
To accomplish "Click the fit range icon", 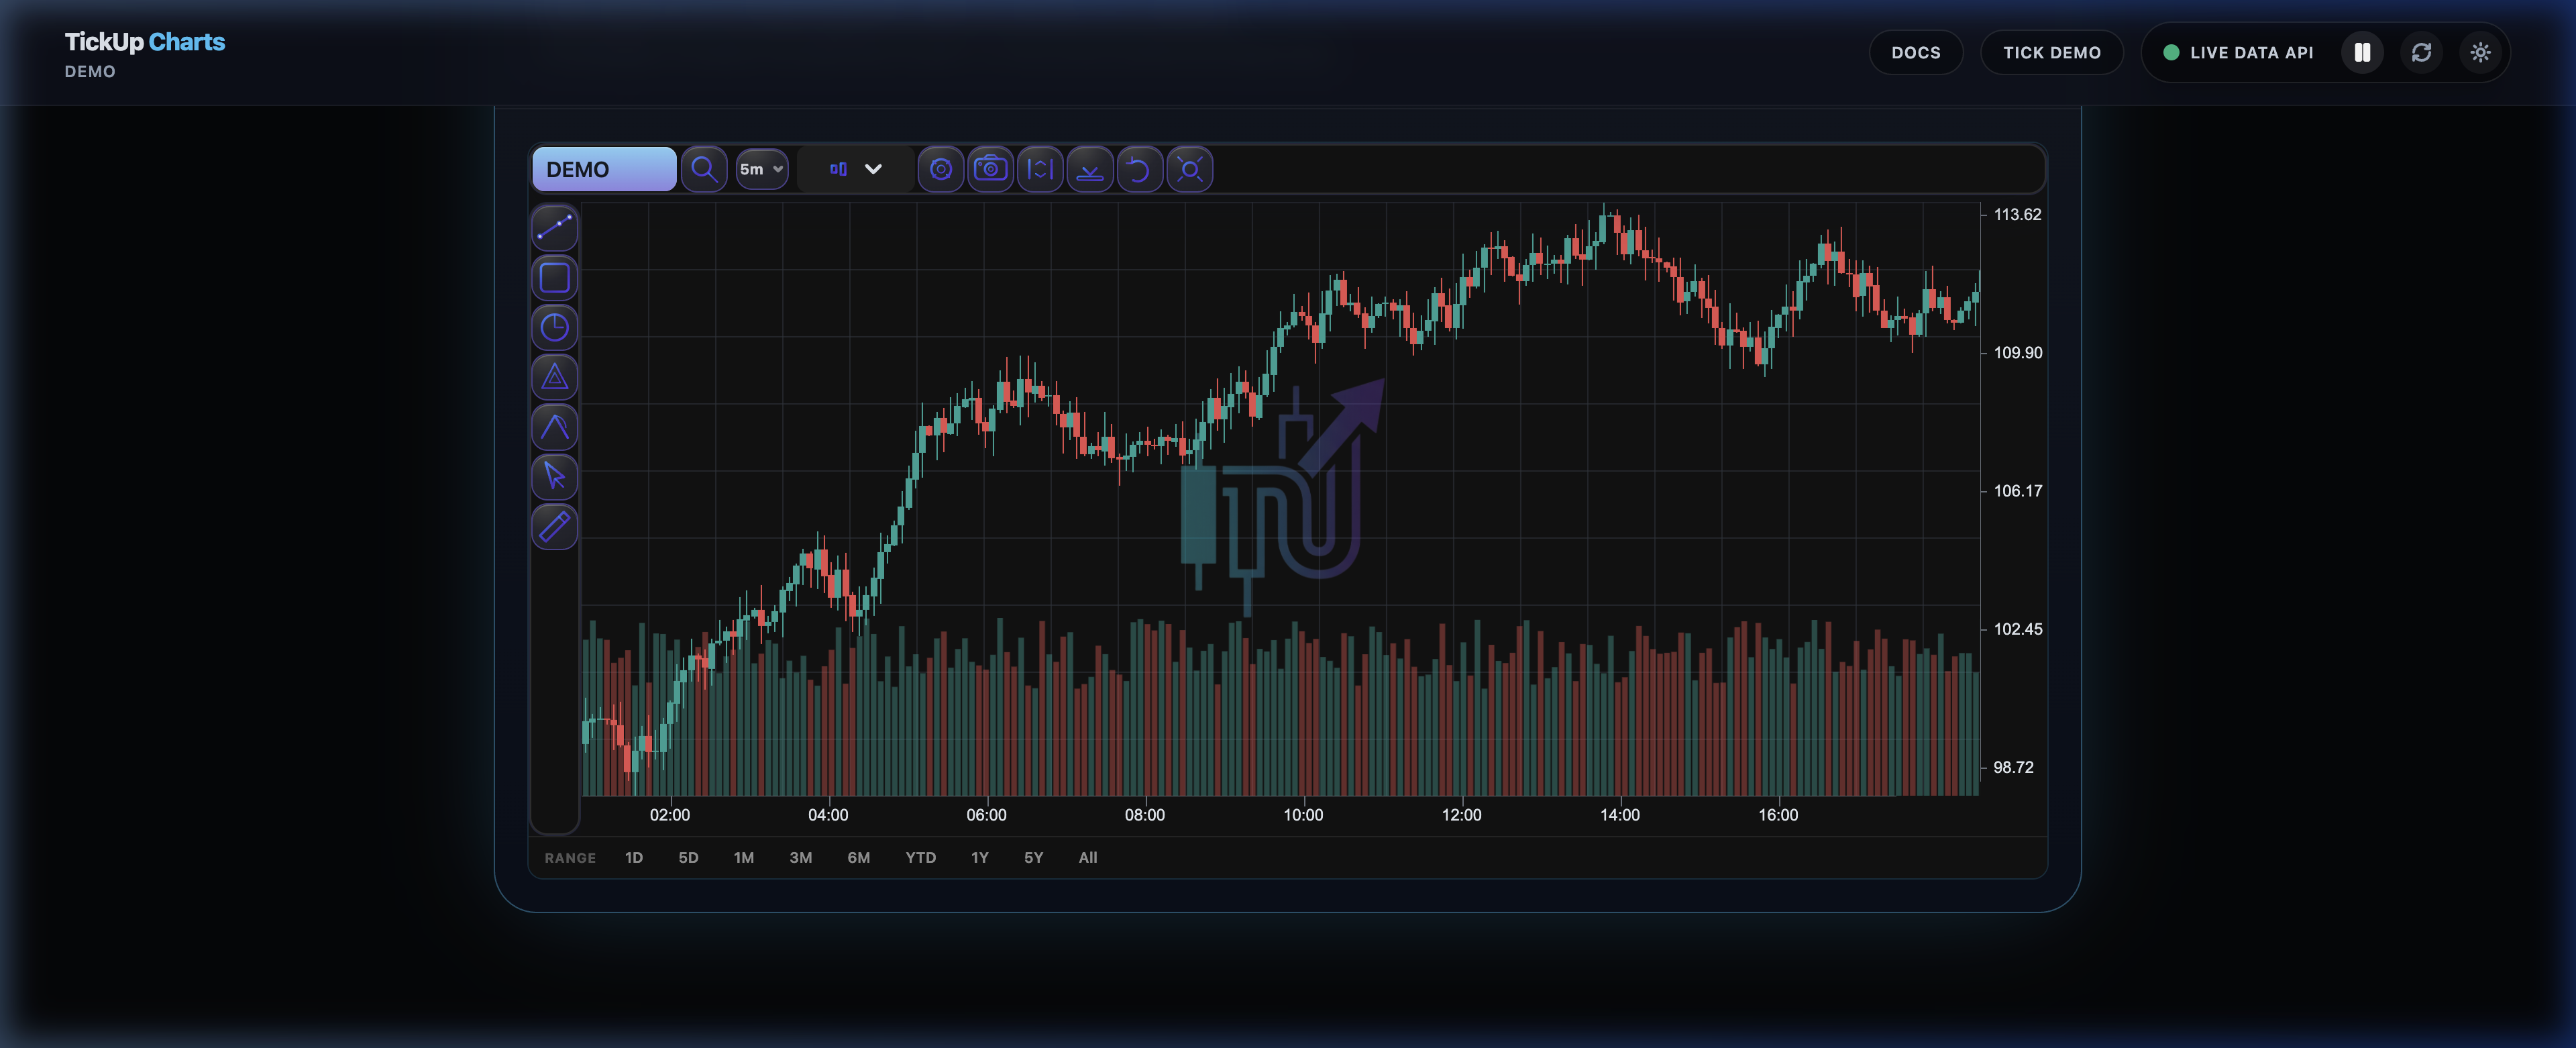I will (x=1040, y=169).
